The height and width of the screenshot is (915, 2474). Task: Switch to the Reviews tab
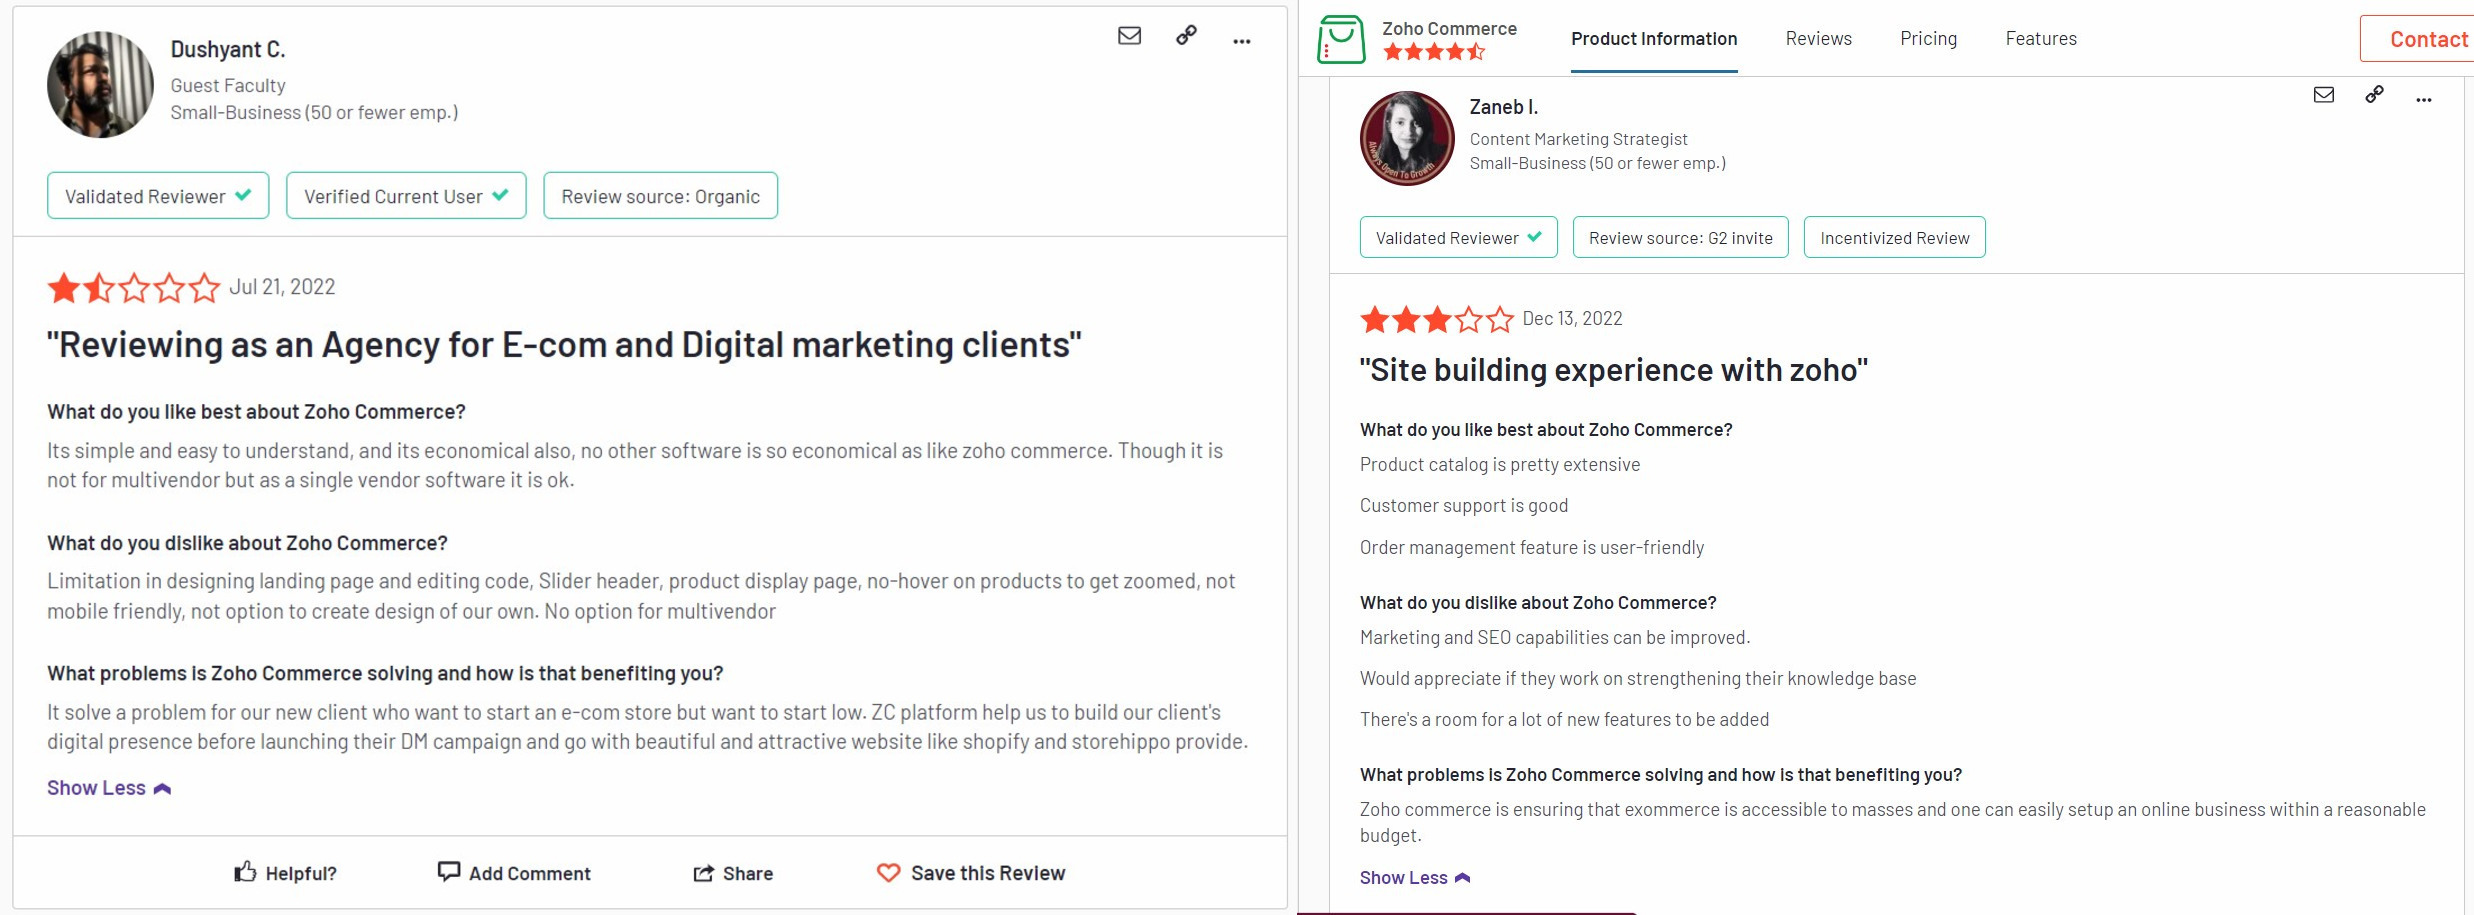pyautogui.click(x=1818, y=38)
